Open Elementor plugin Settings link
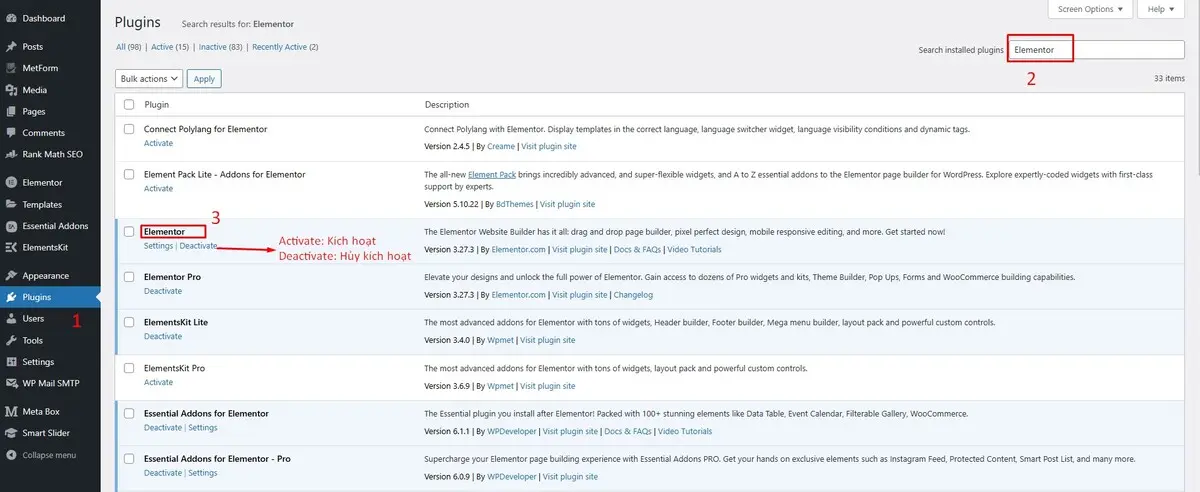1200x492 pixels. (x=158, y=246)
